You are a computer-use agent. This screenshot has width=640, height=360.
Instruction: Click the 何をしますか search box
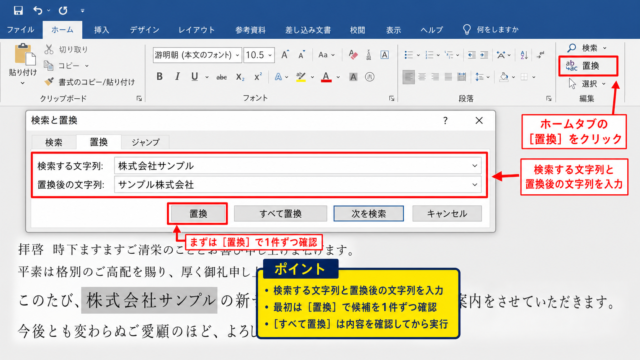point(491,30)
